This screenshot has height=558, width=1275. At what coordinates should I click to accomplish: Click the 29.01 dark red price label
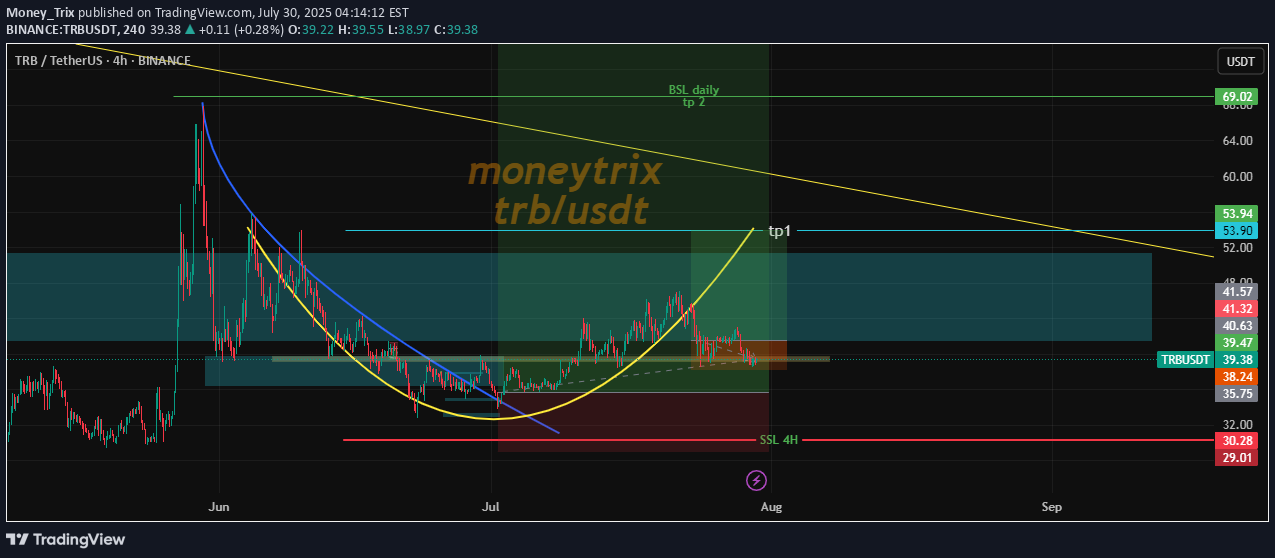point(1237,457)
